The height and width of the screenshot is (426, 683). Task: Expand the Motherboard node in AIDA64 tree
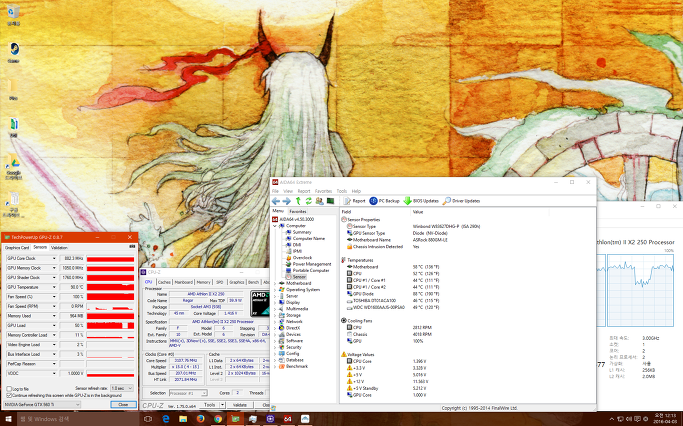pos(275,284)
